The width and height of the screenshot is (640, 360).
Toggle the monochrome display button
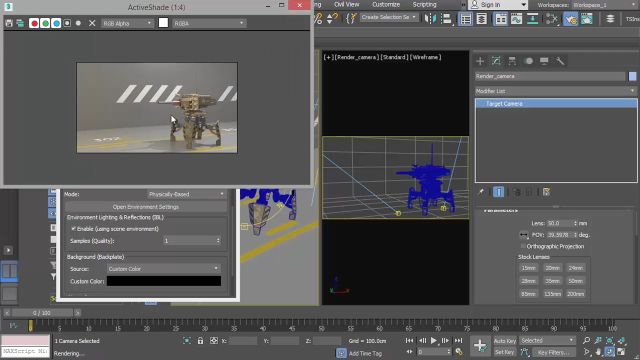(78, 23)
